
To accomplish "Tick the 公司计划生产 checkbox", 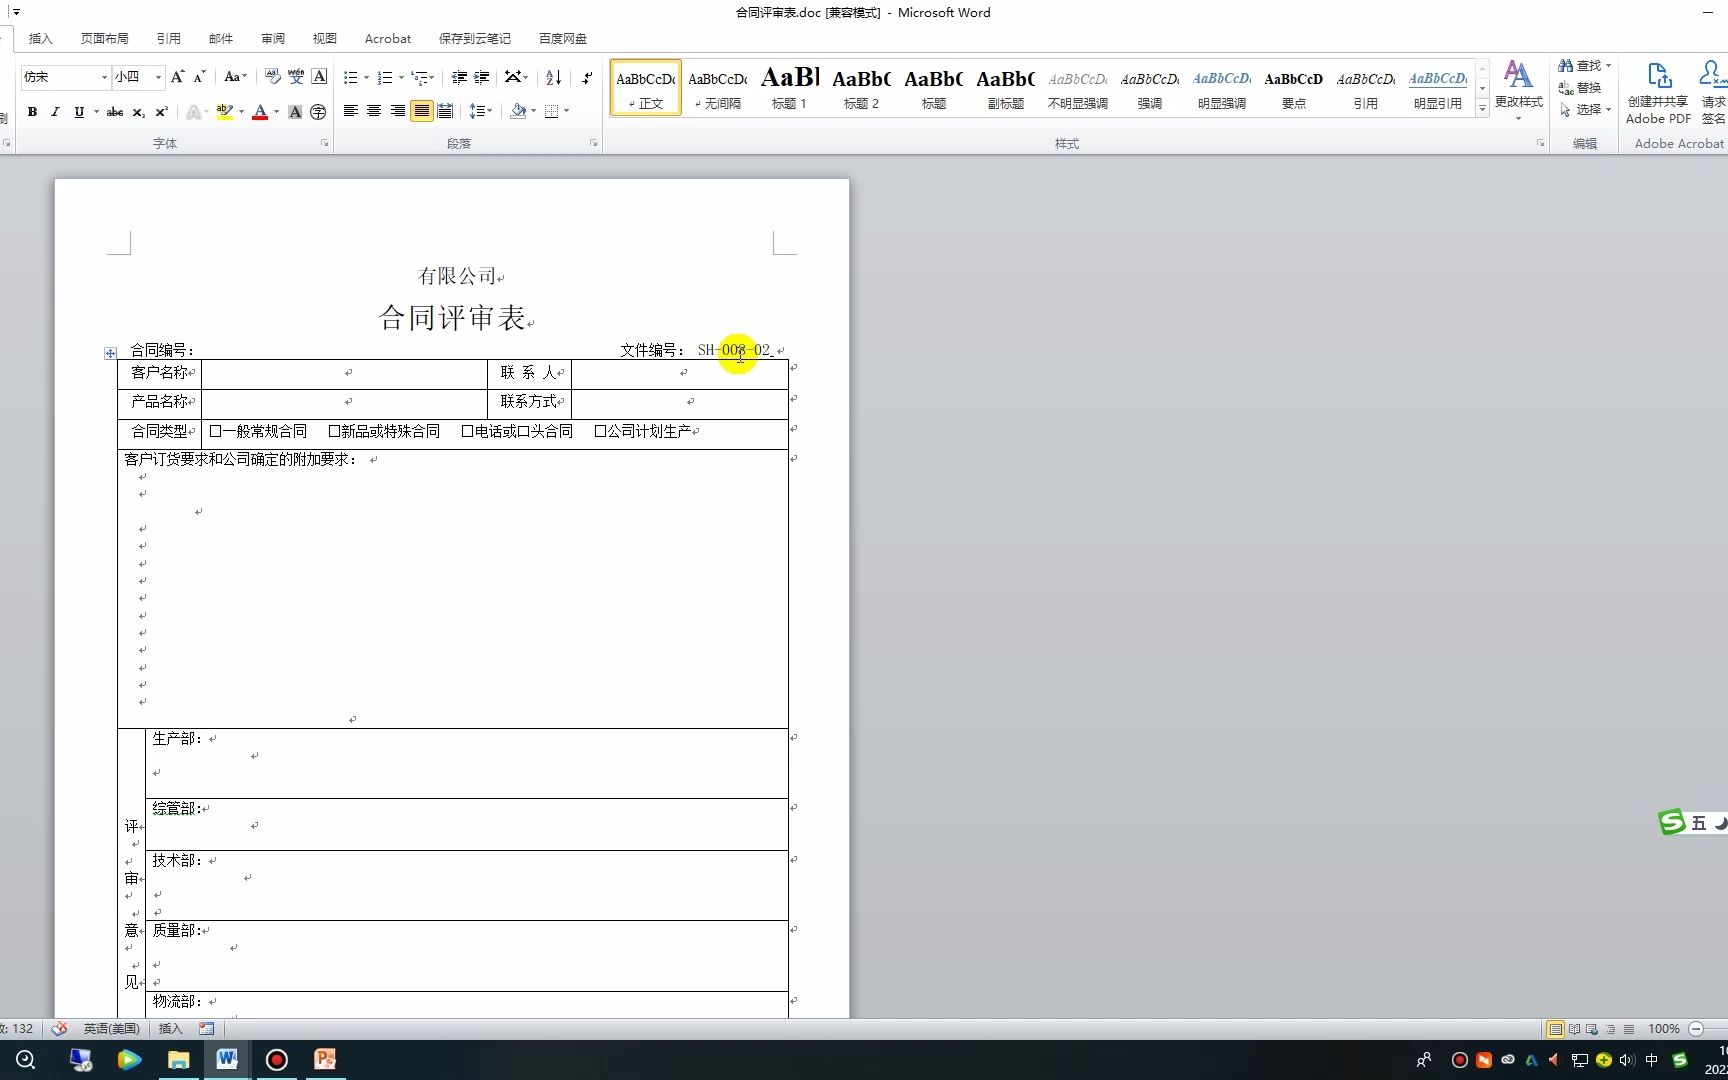I will tap(600, 431).
